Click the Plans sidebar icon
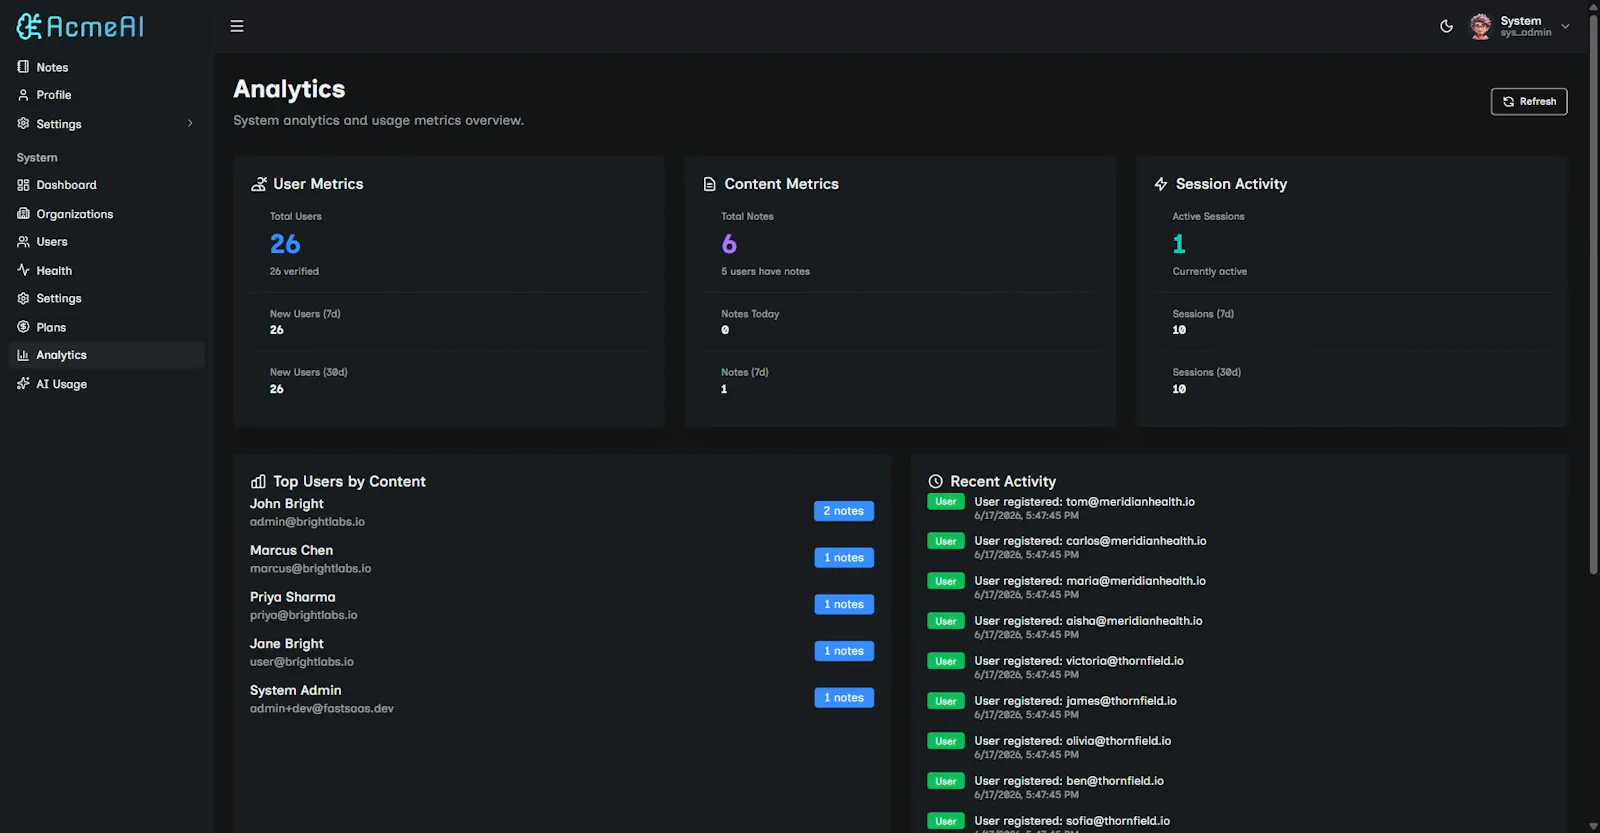 pos(23,327)
